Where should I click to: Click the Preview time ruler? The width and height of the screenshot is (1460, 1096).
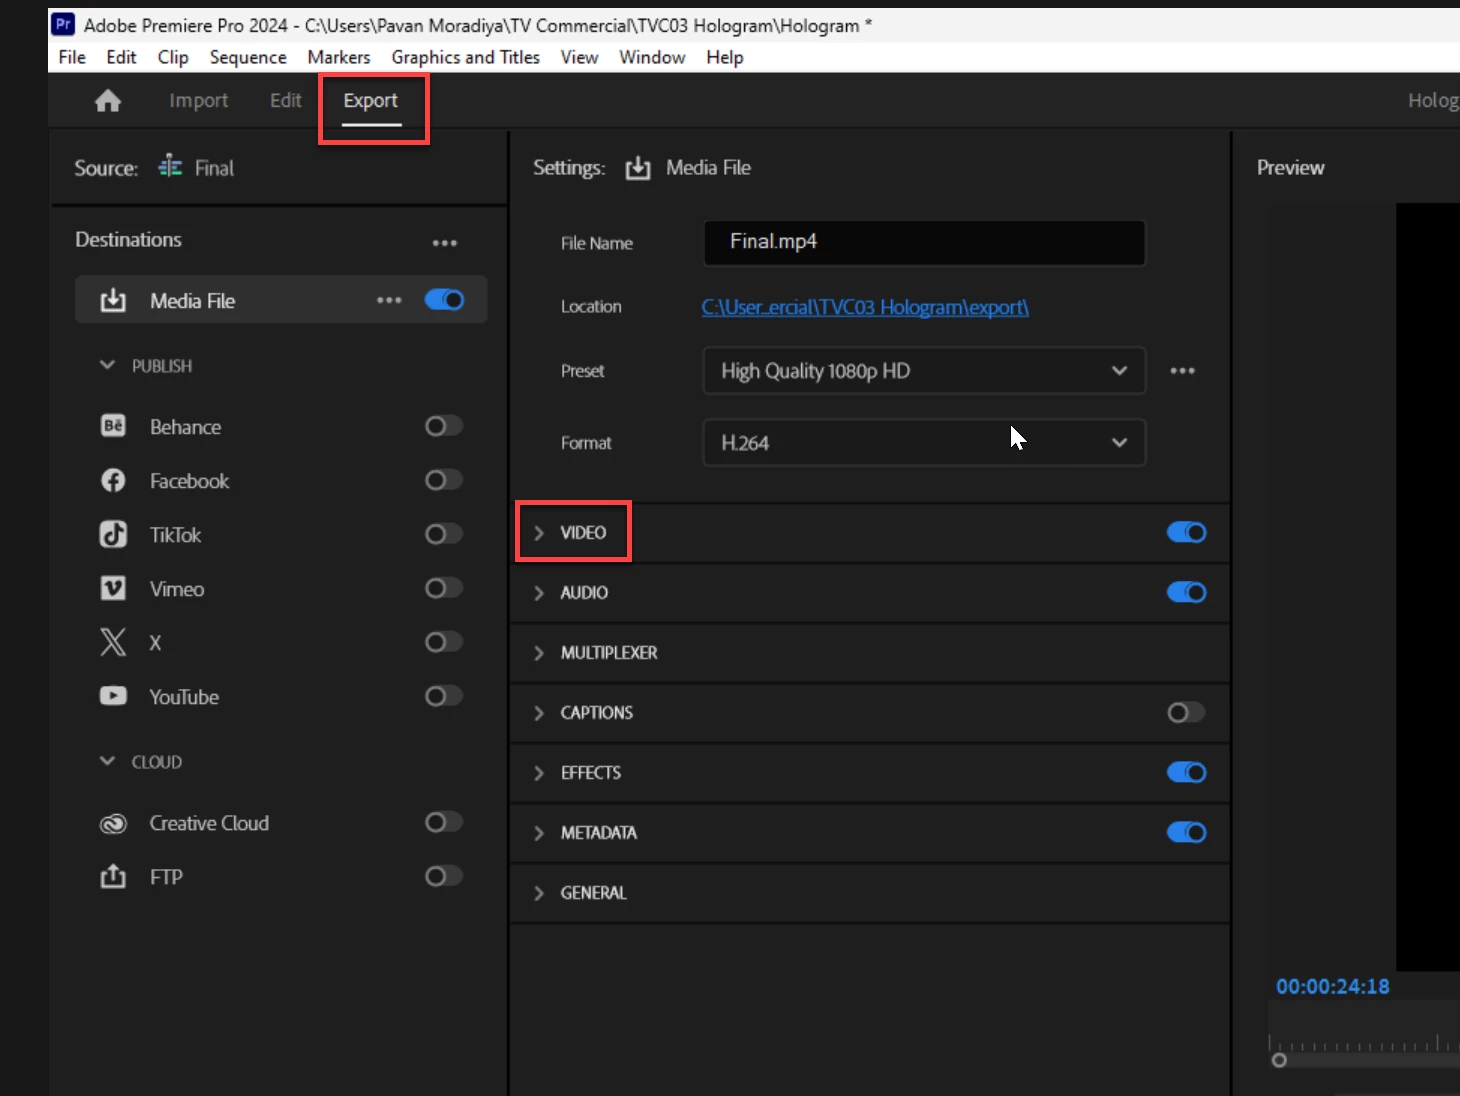tap(1364, 1042)
